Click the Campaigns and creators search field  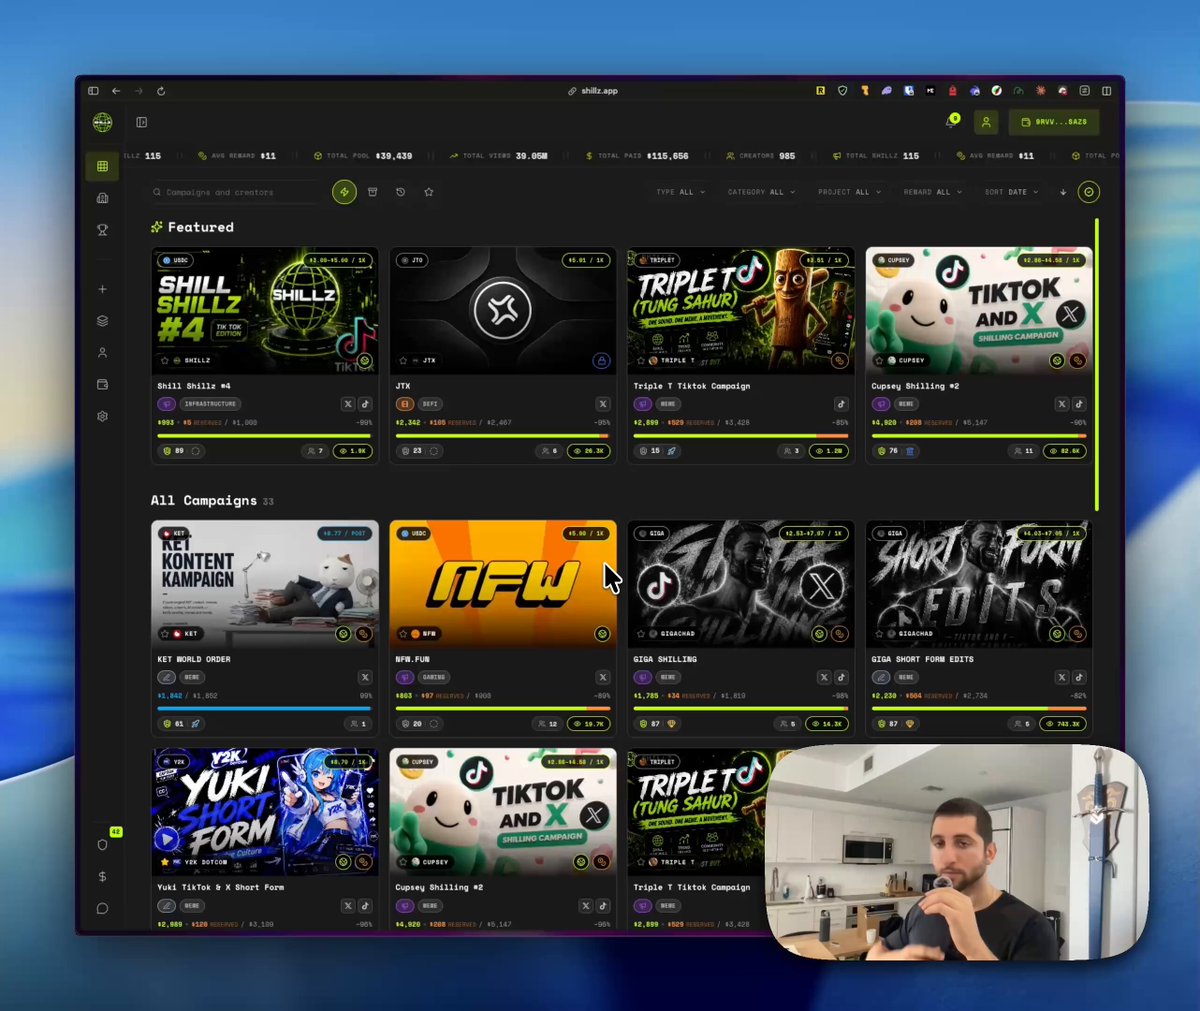click(x=236, y=192)
